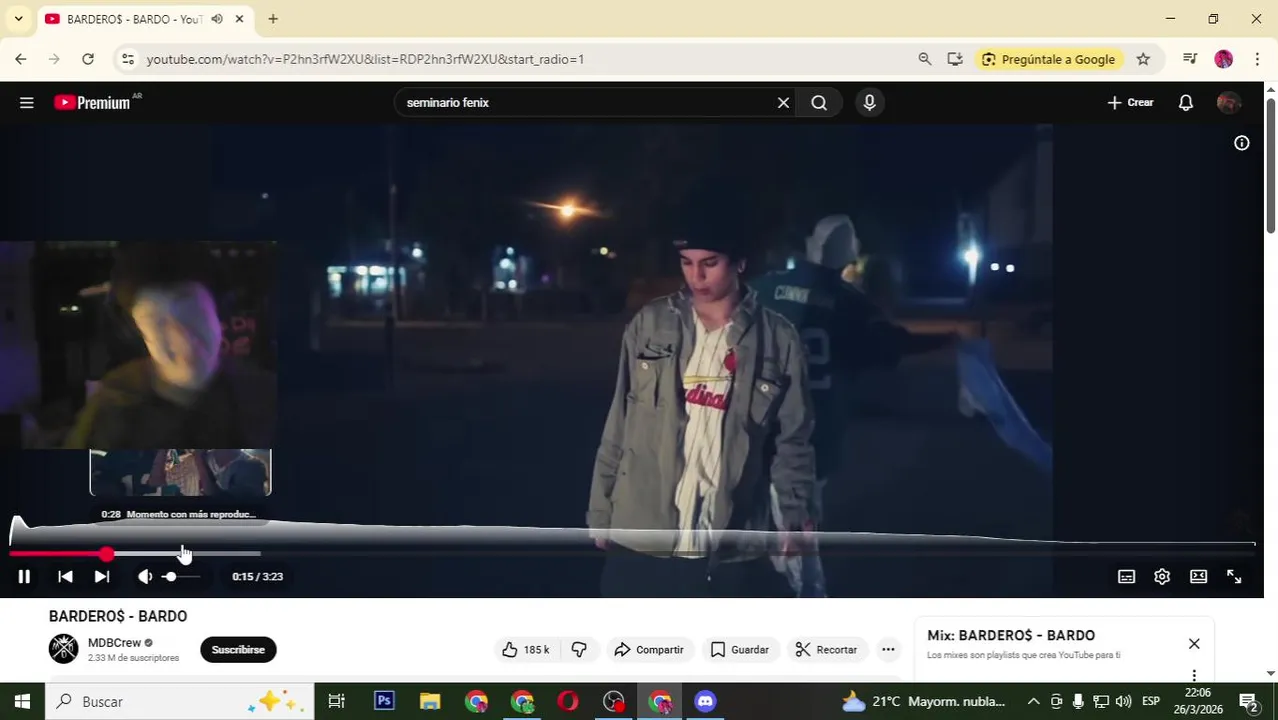
Task: Save video with Guardar button
Action: [740, 650]
